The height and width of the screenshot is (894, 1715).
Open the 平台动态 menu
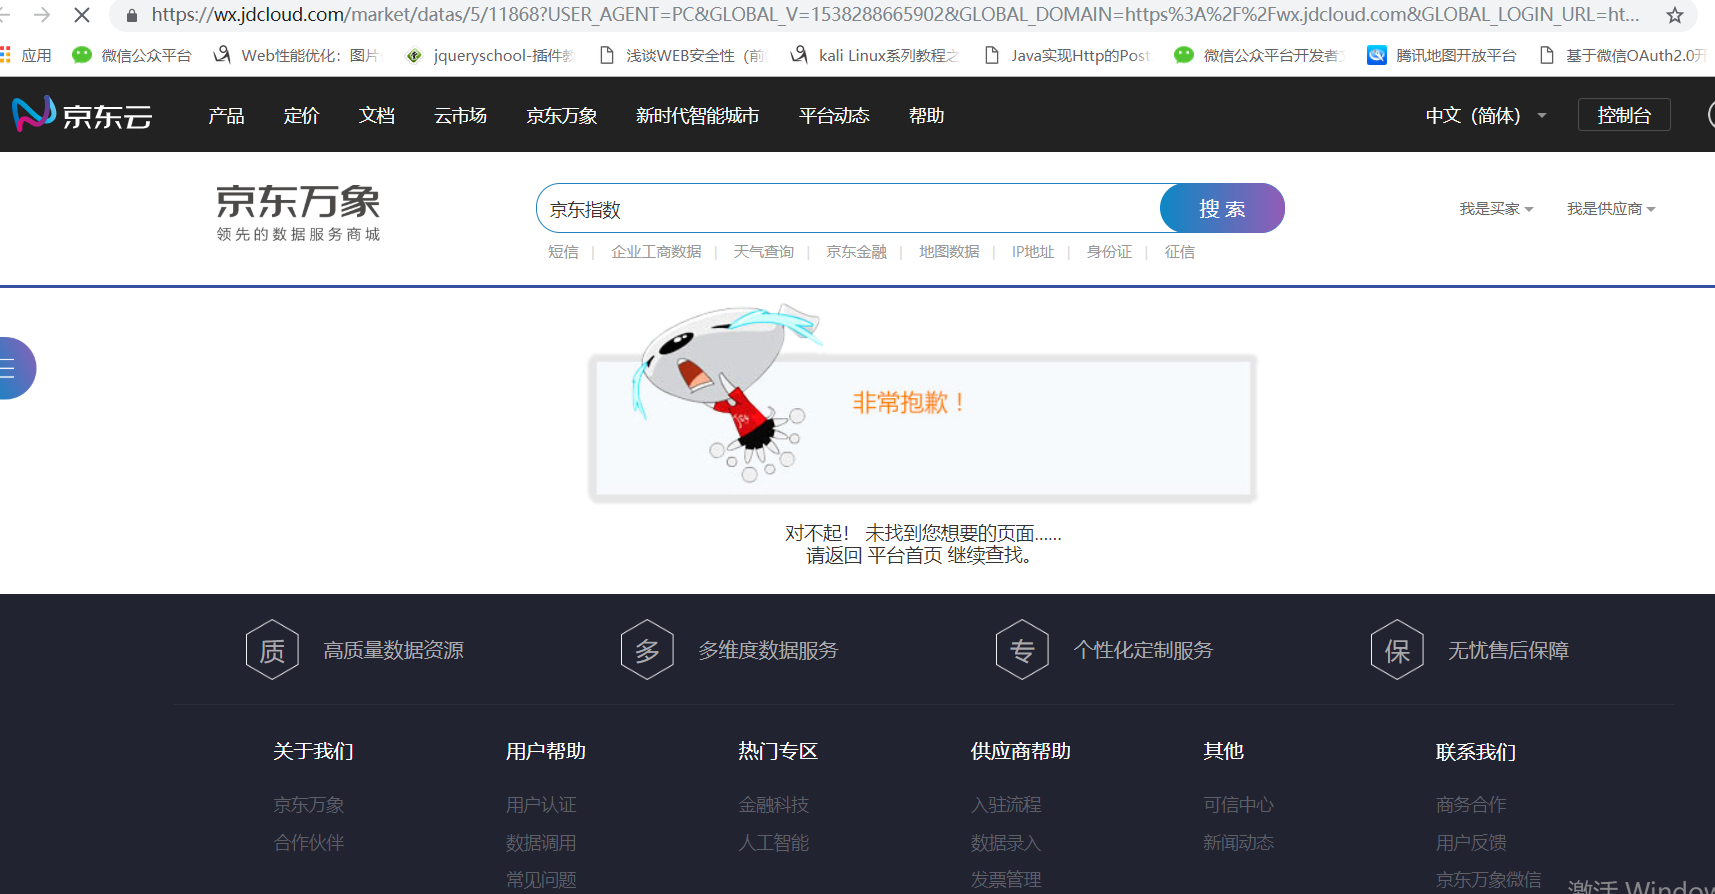[x=834, y=115]
